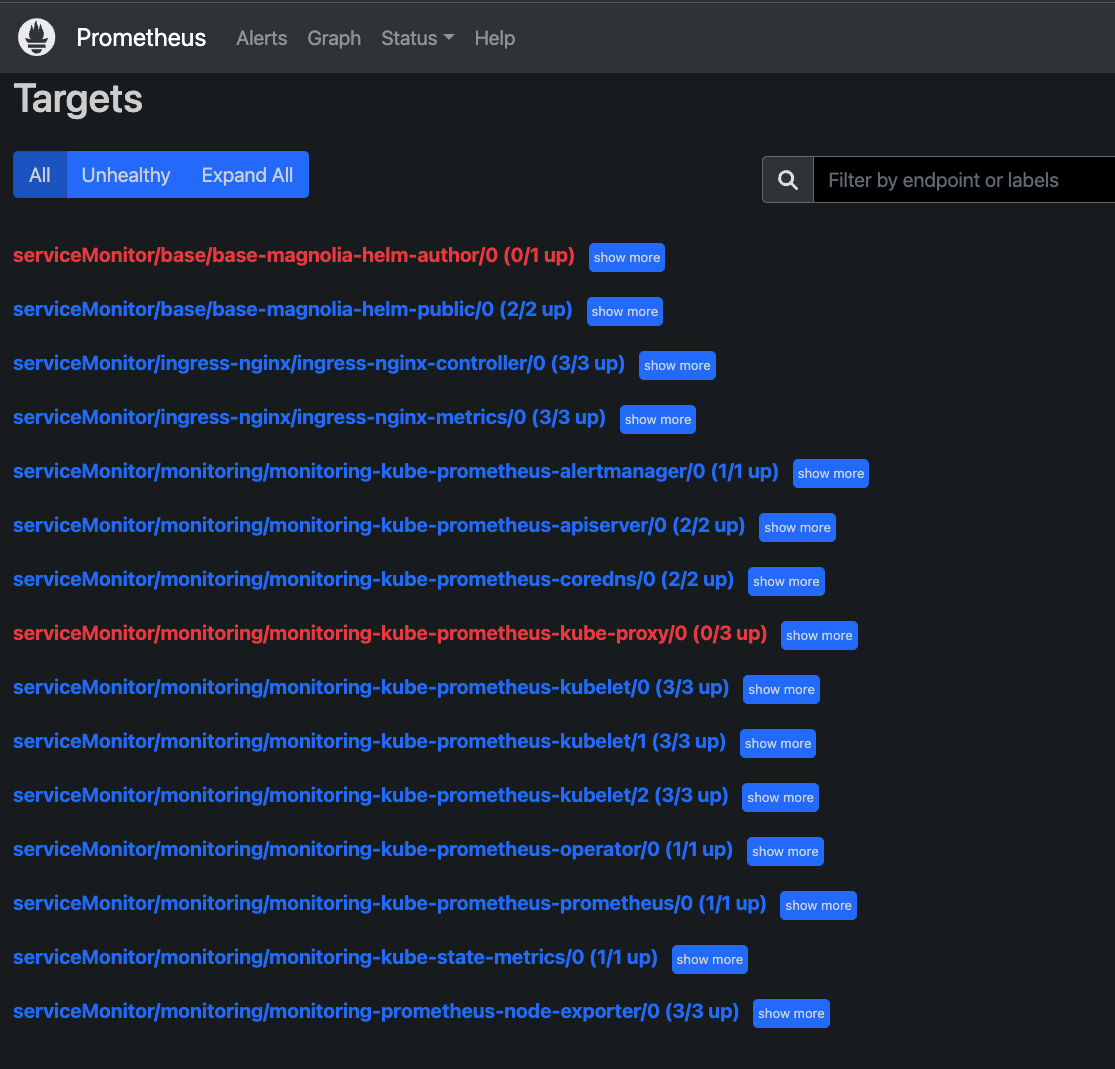This screenshot has height=1069, width=1115.
Task: Expand show more for kube-state-metrics
Action: [710, 959]
